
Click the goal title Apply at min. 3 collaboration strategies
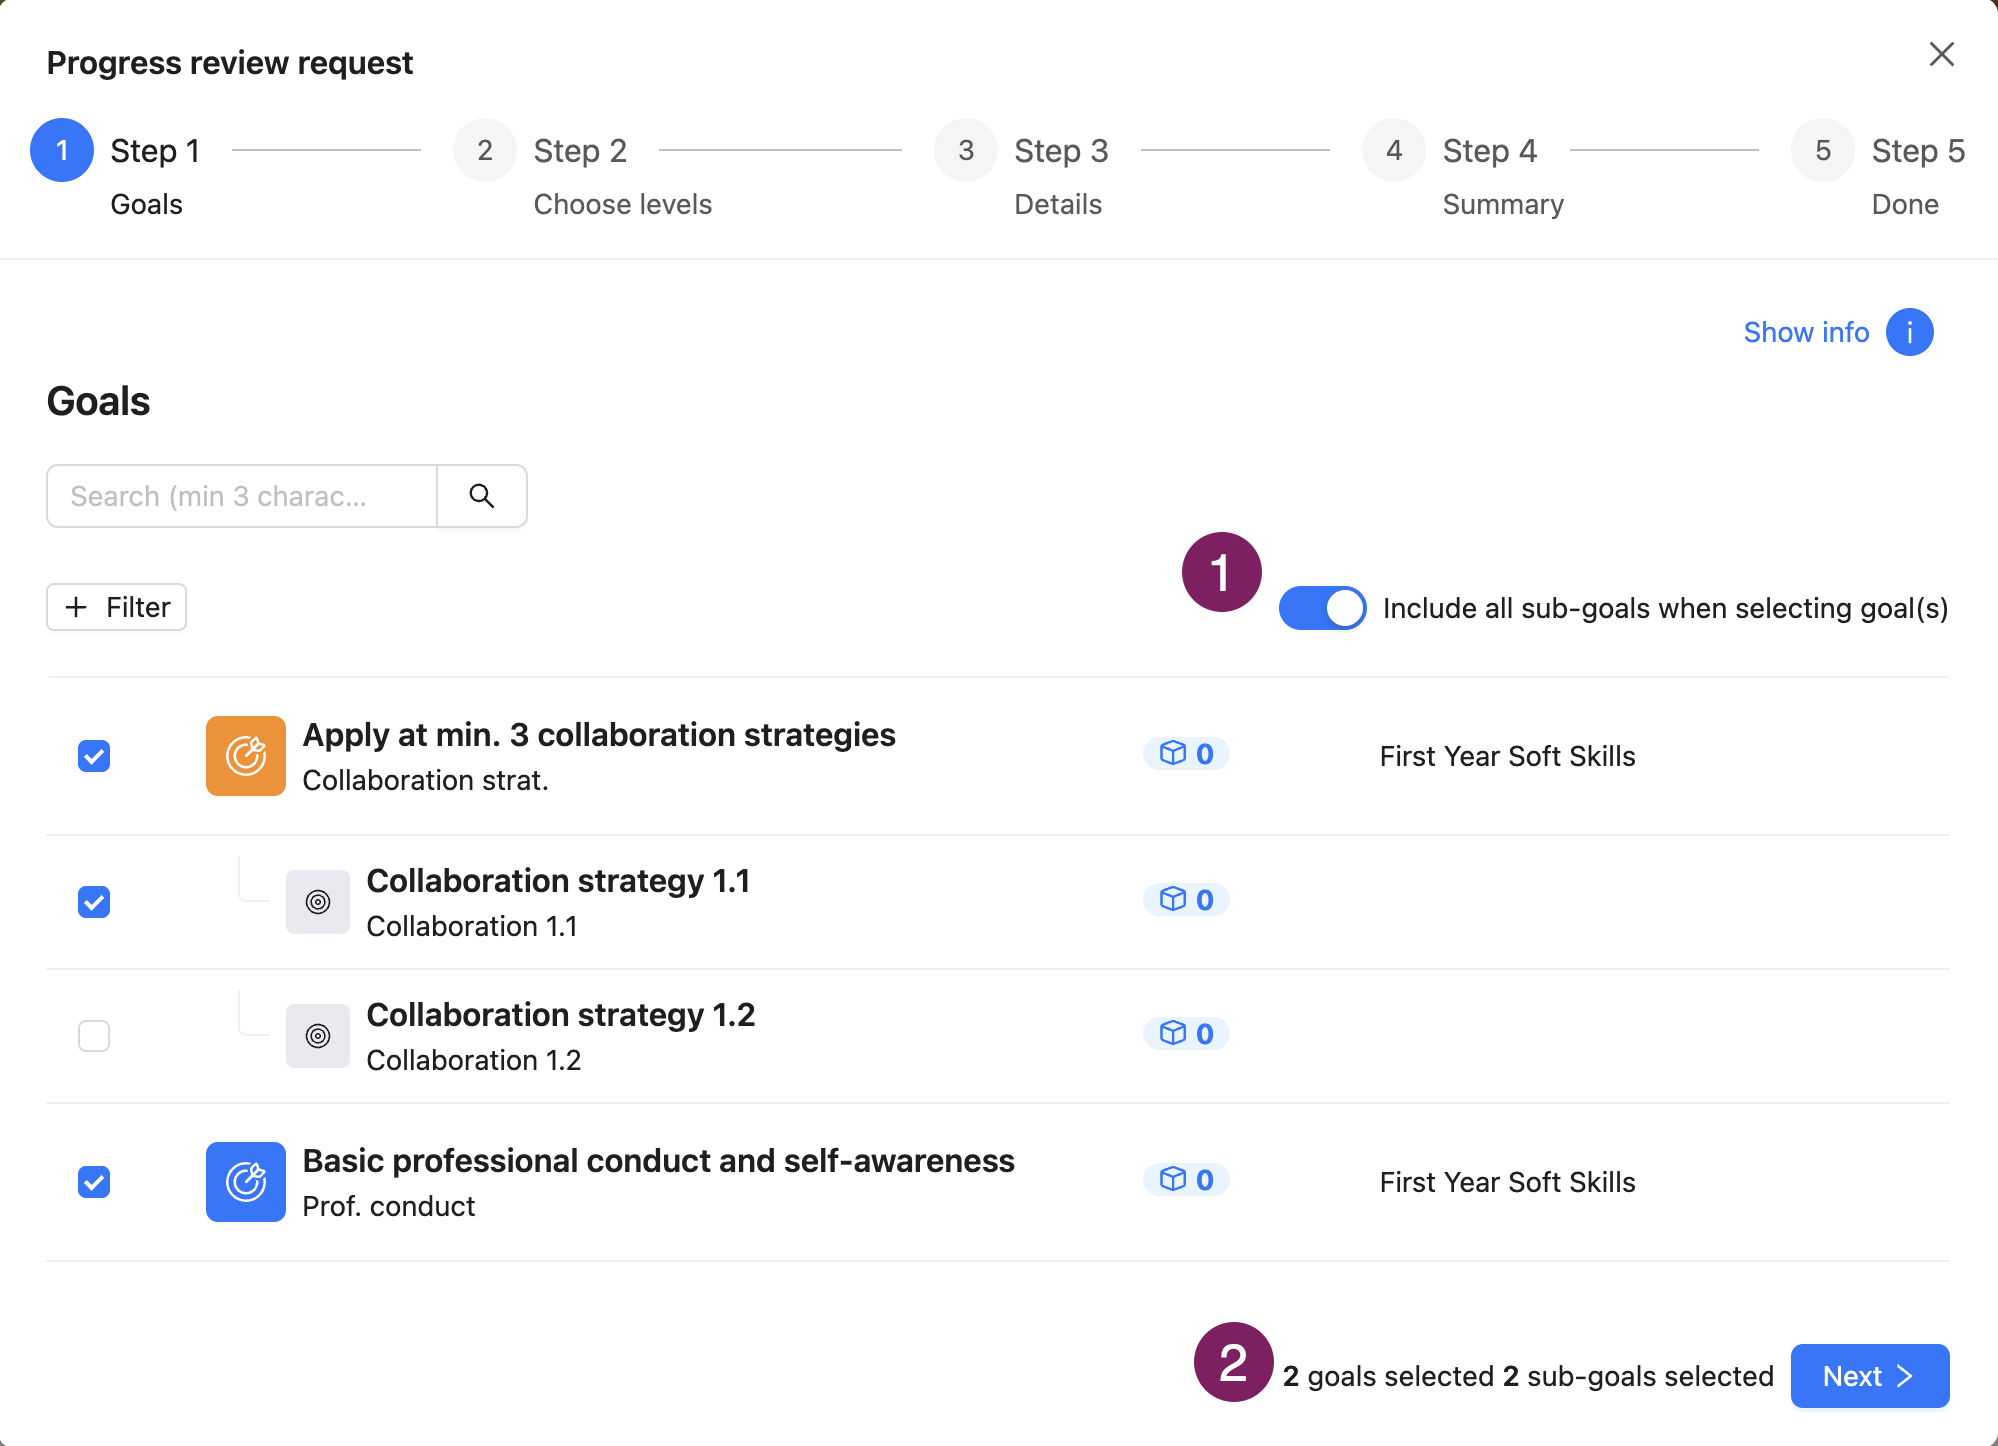pyautogui.click(x=599, y=735)
